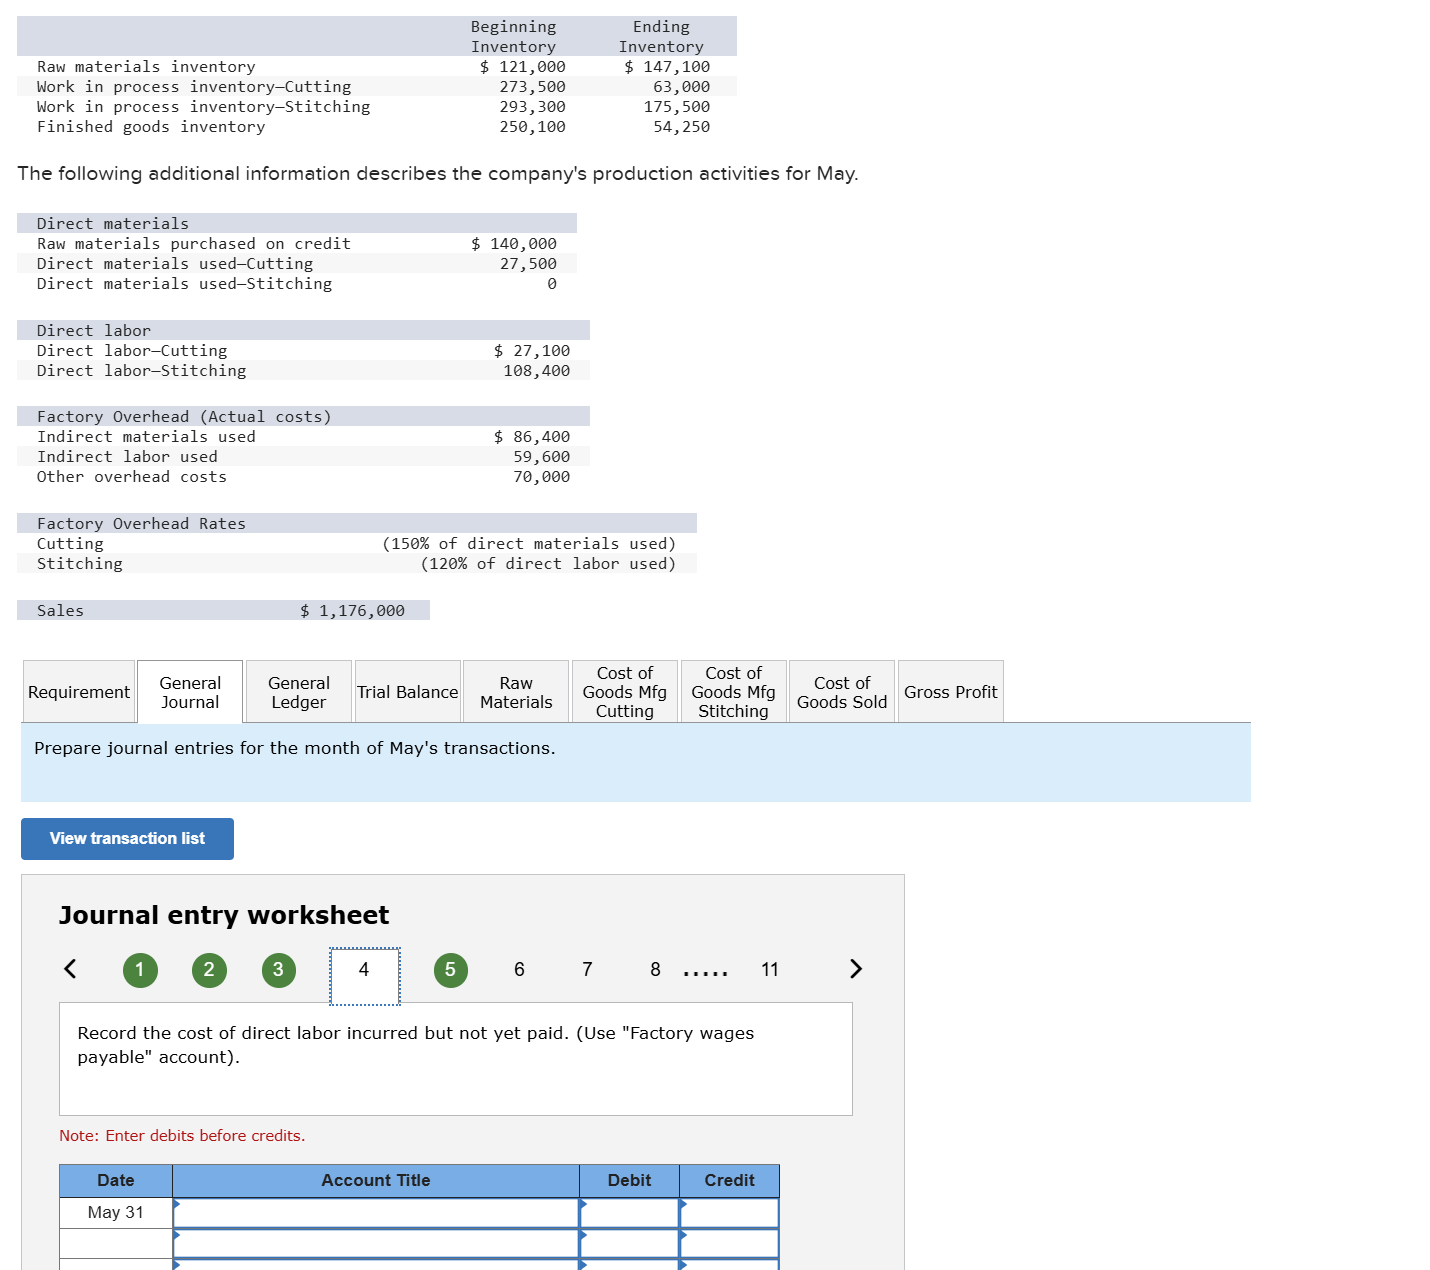Image resolution: width=1430 pixels, height=1270 pixels.
Task: Select journal entry step 1
Action: coord(140,969)
